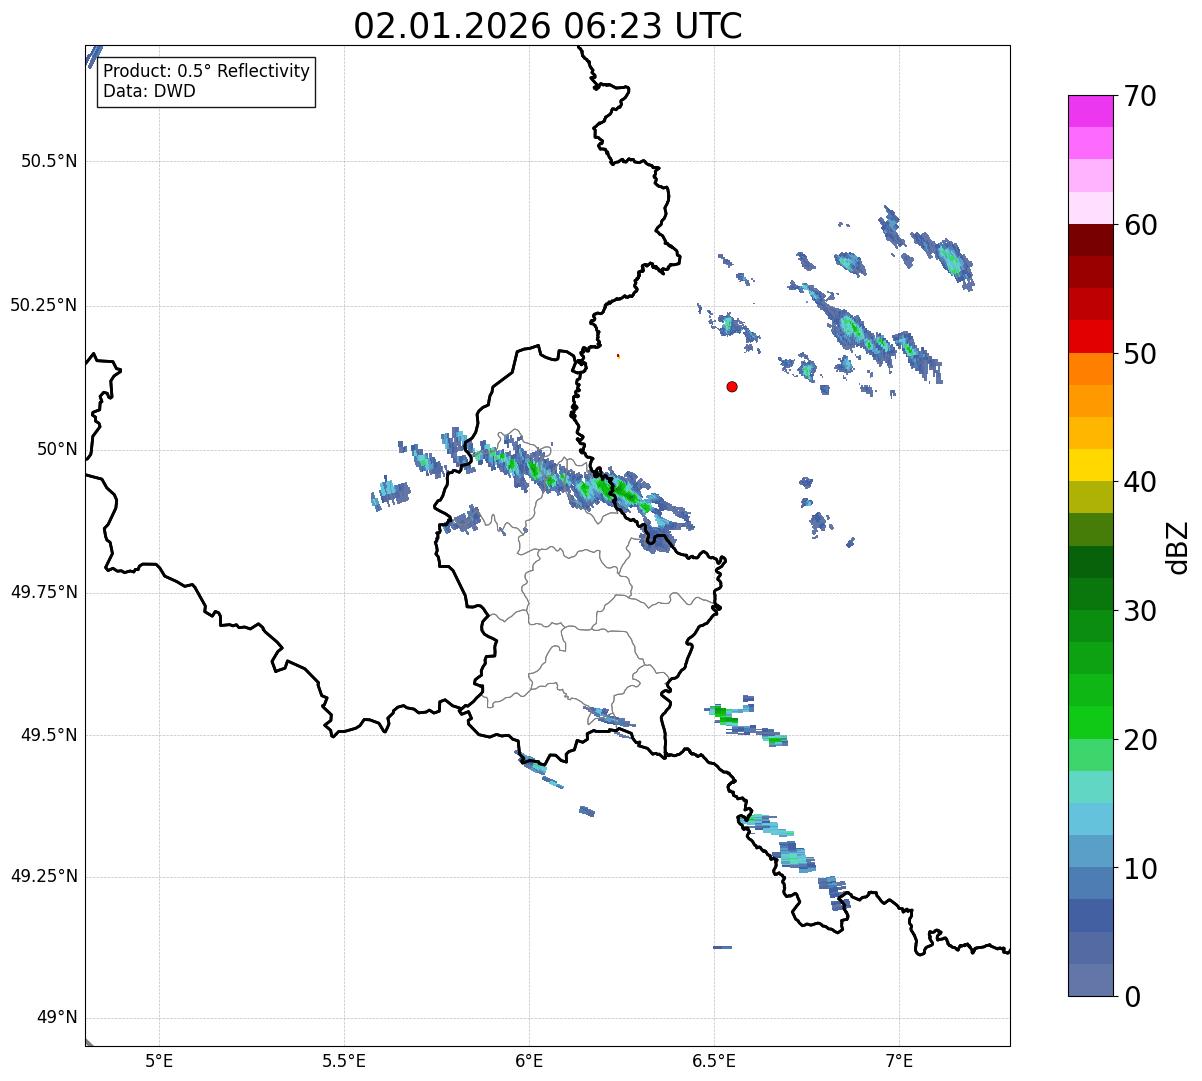
Task: Click the 5.5°E longitude label
Action: click(344, 1061)
